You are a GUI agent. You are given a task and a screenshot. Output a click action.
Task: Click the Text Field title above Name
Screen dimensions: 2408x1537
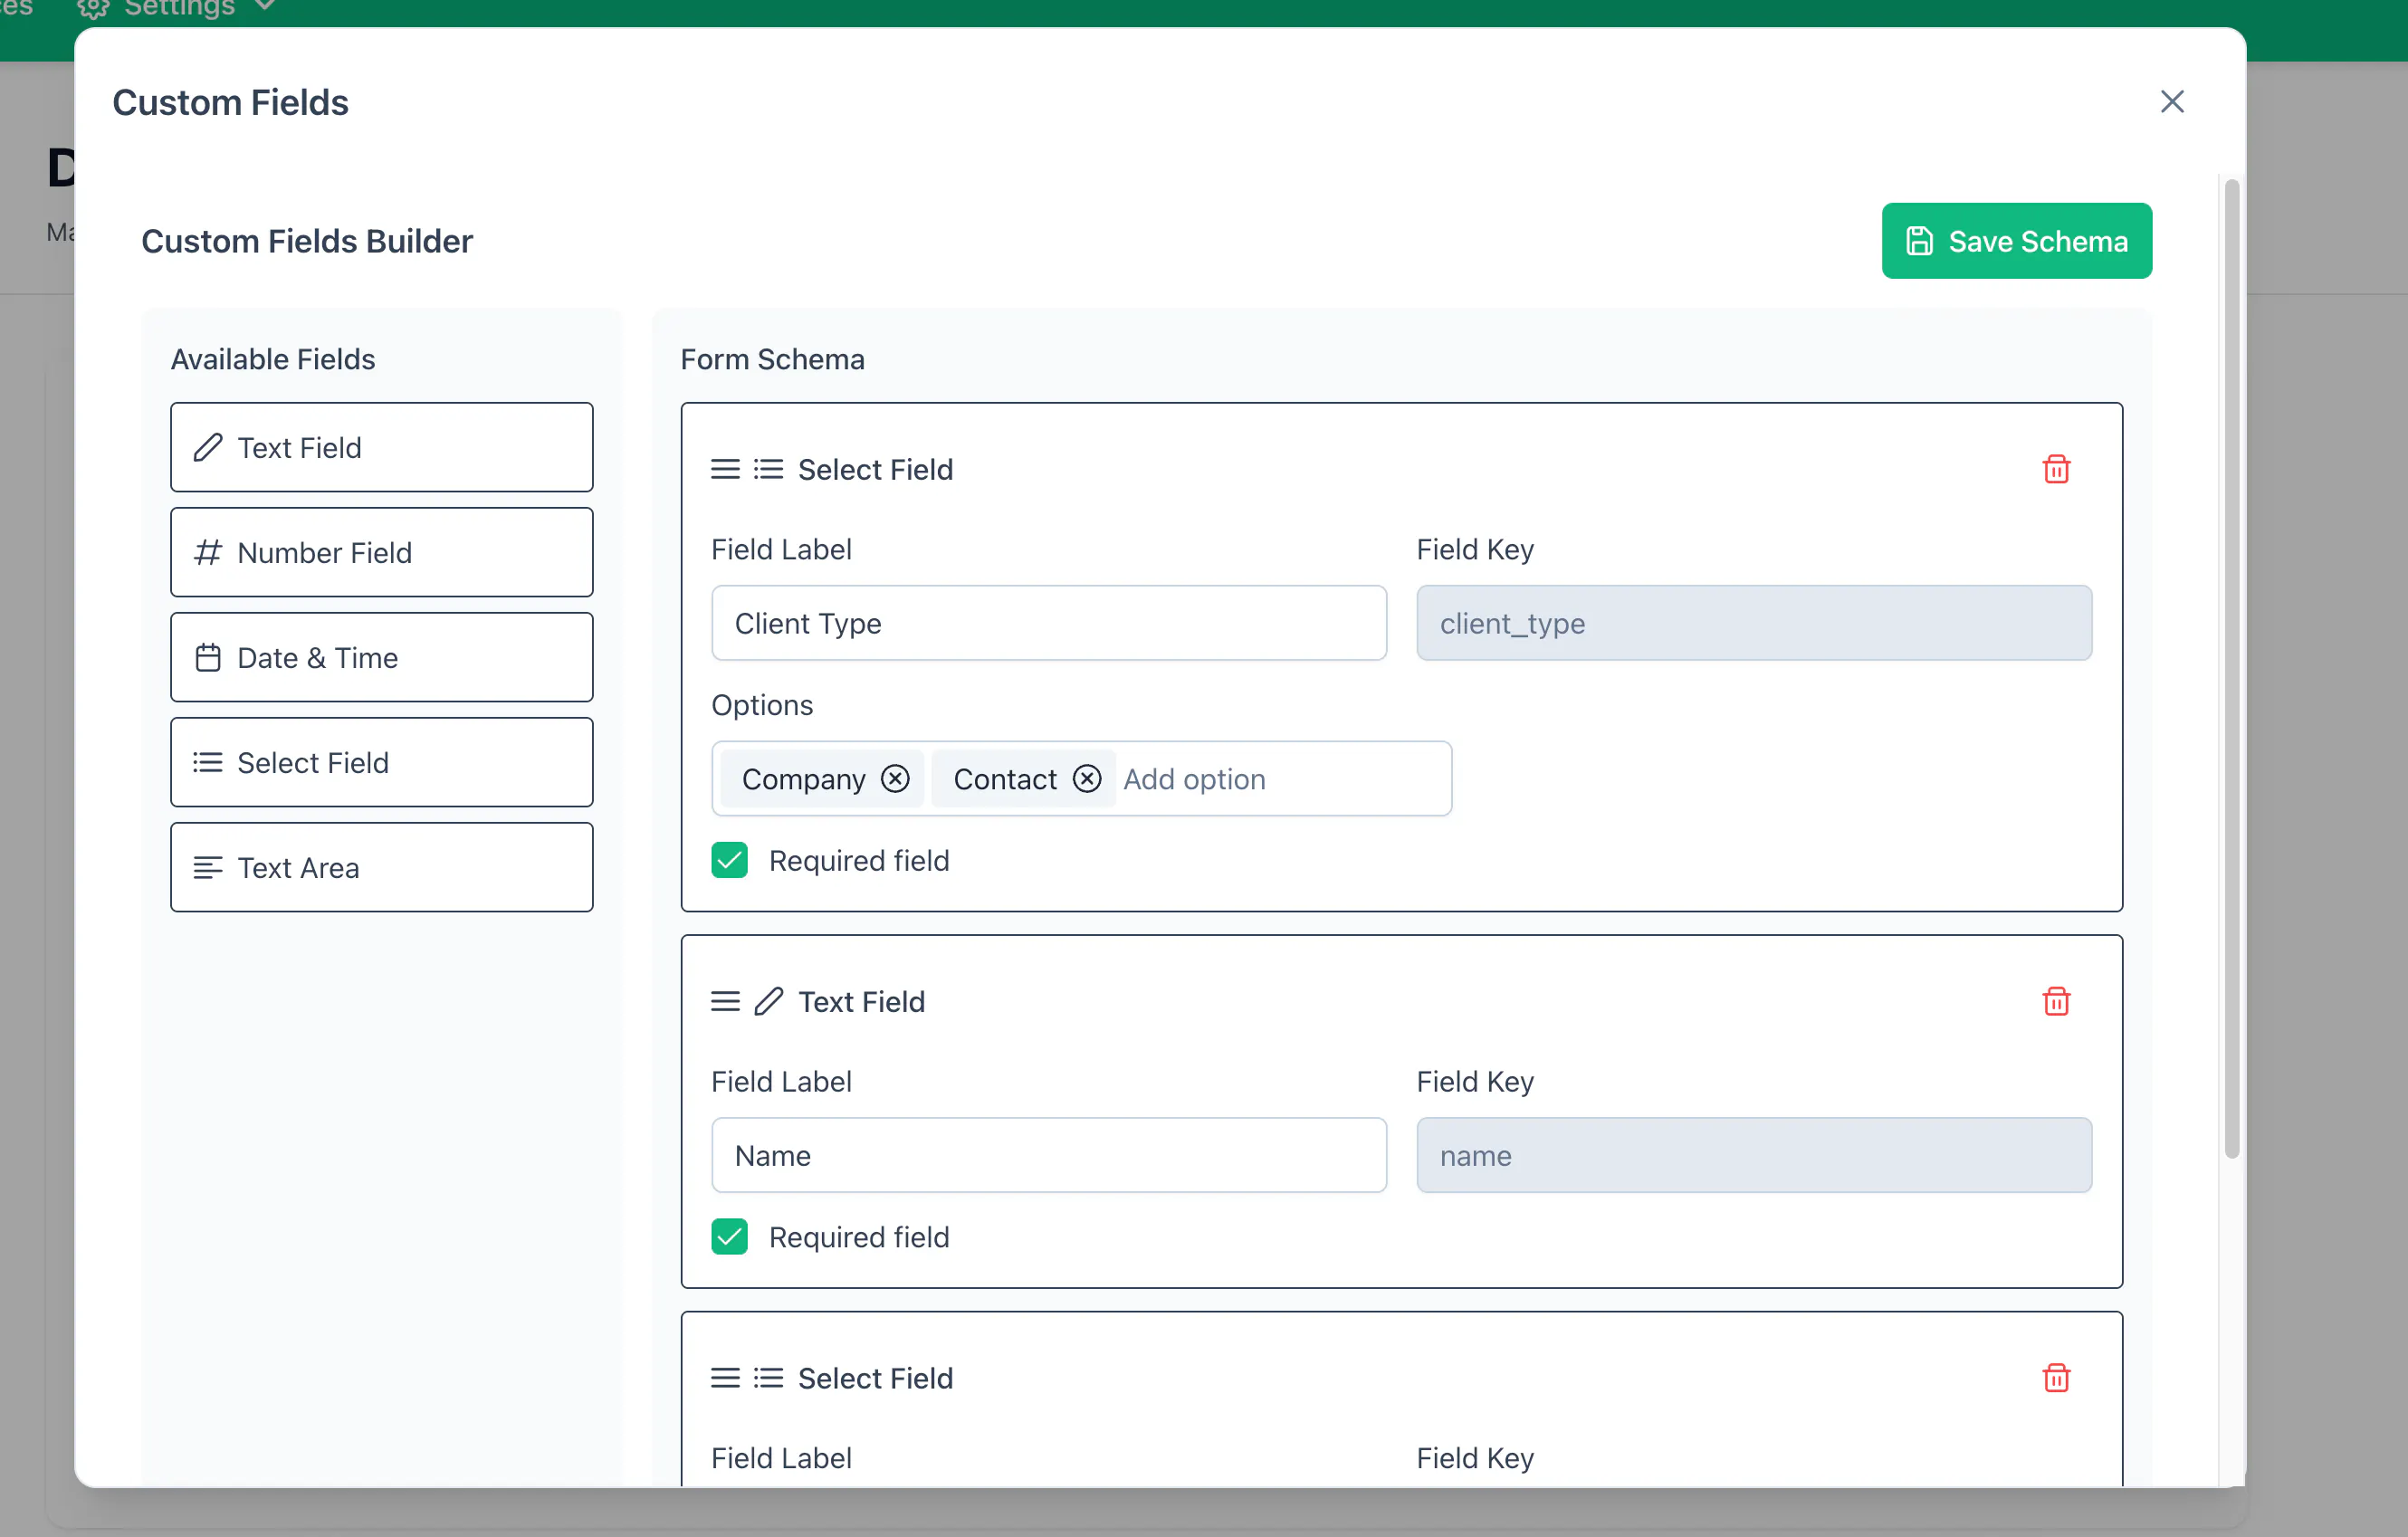coord(861,1001)
